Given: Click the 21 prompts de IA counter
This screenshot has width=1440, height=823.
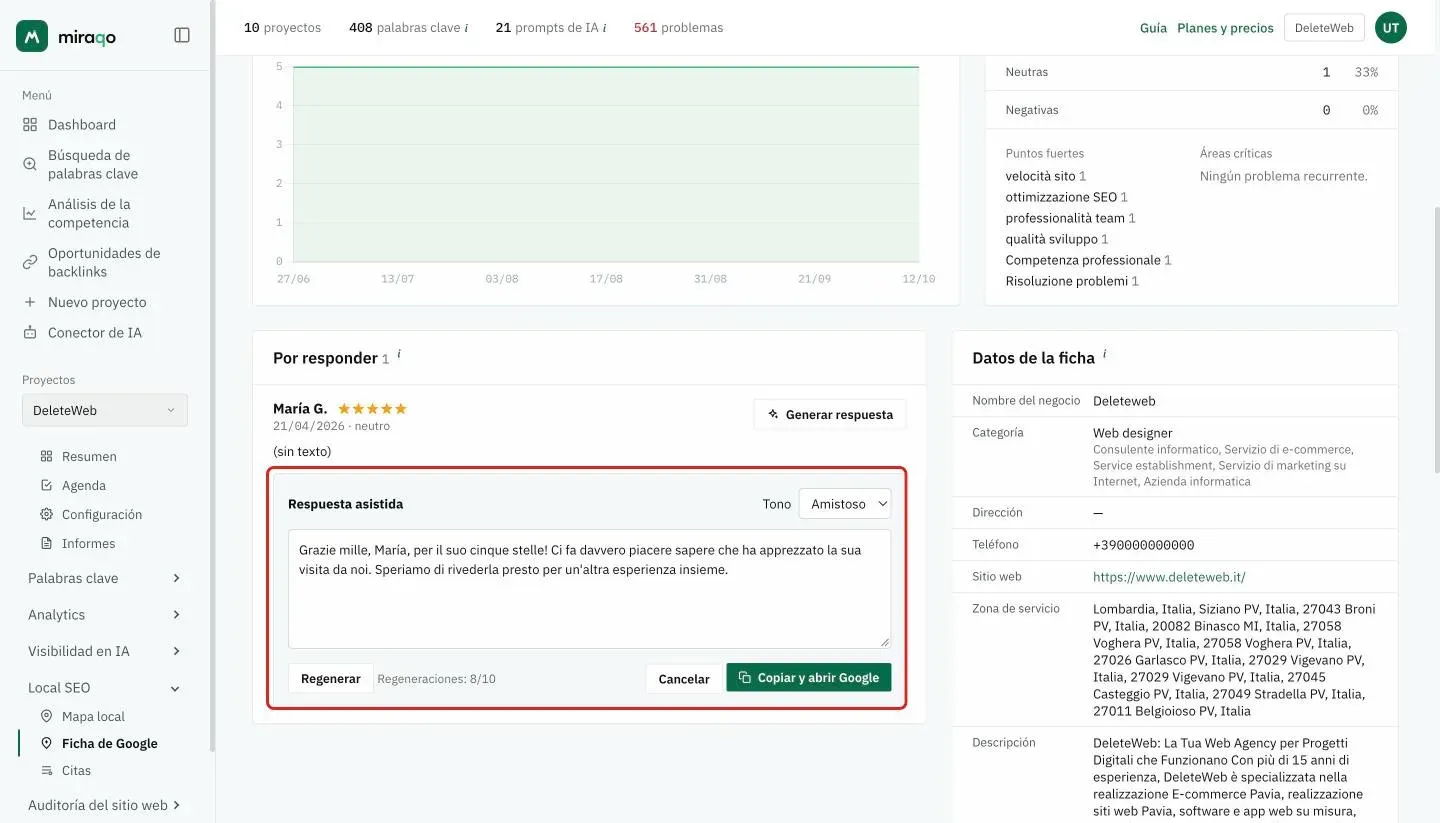Looking at the screenshot, I should 550,28.
